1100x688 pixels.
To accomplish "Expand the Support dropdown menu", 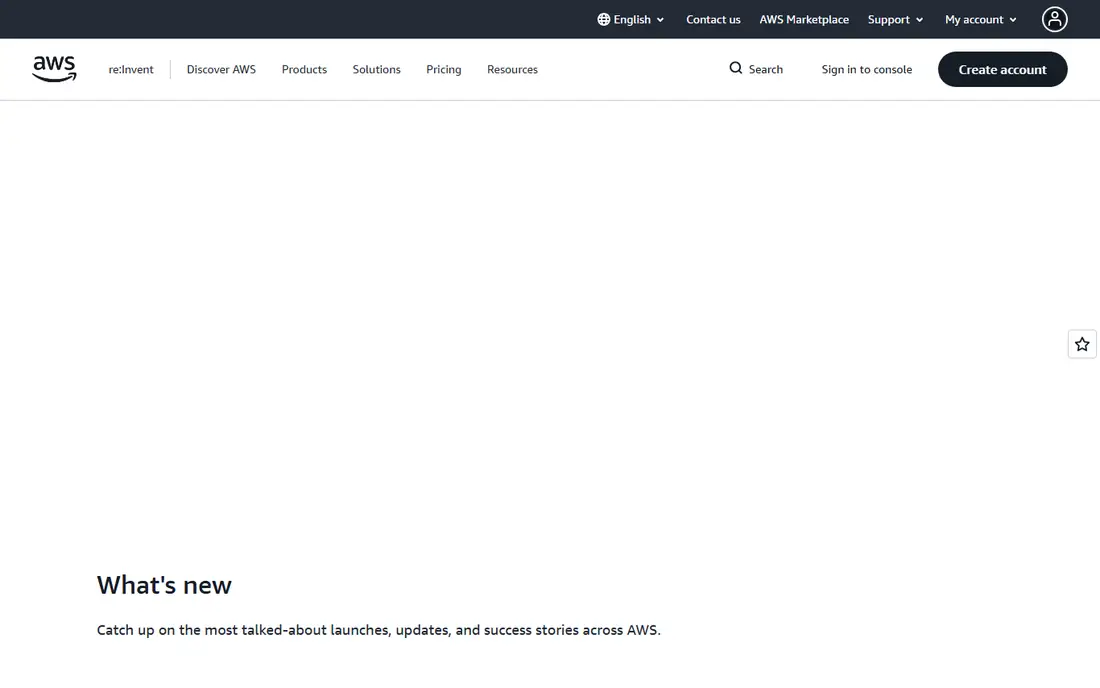I will click(x=895, y=20).
